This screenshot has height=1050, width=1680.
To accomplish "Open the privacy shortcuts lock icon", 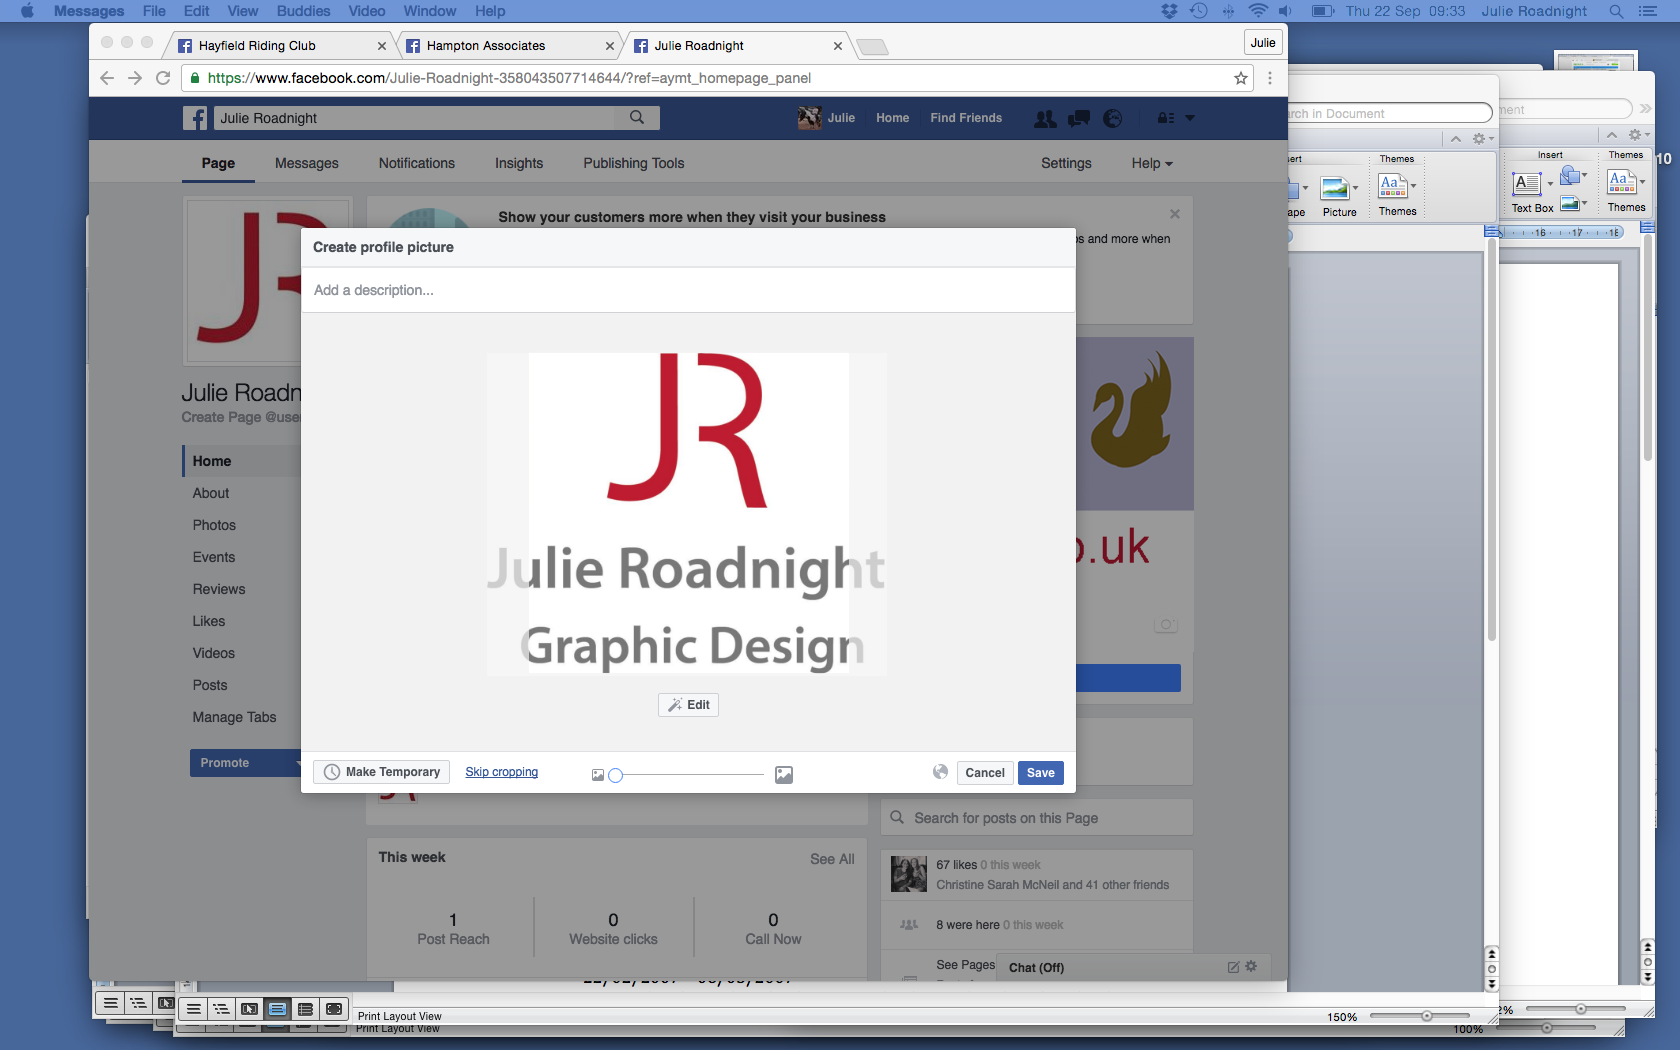I will [x=1166, y=118].
